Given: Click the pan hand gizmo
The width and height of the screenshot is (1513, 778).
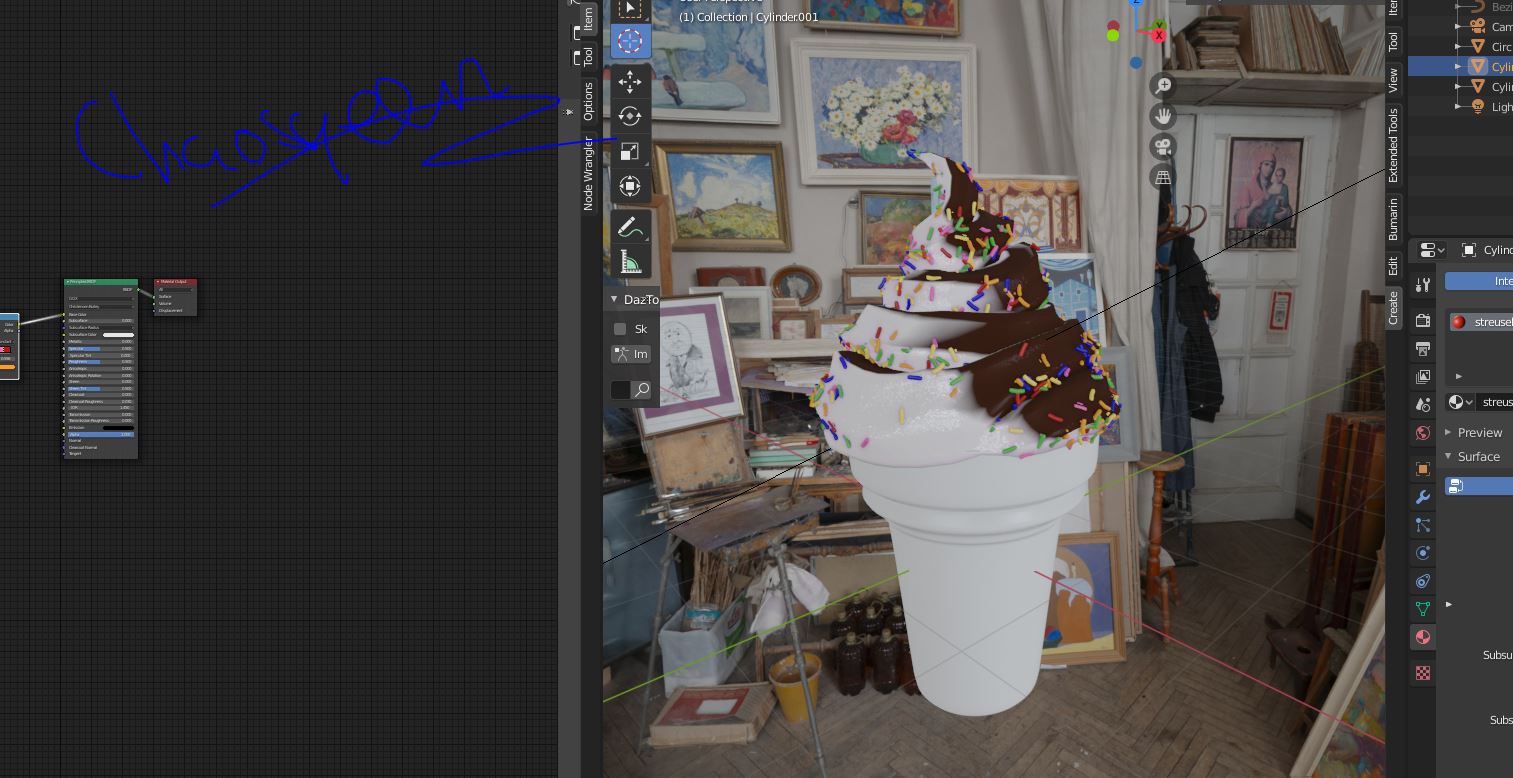Looking at the screenshot, I should coord(1162,116).
